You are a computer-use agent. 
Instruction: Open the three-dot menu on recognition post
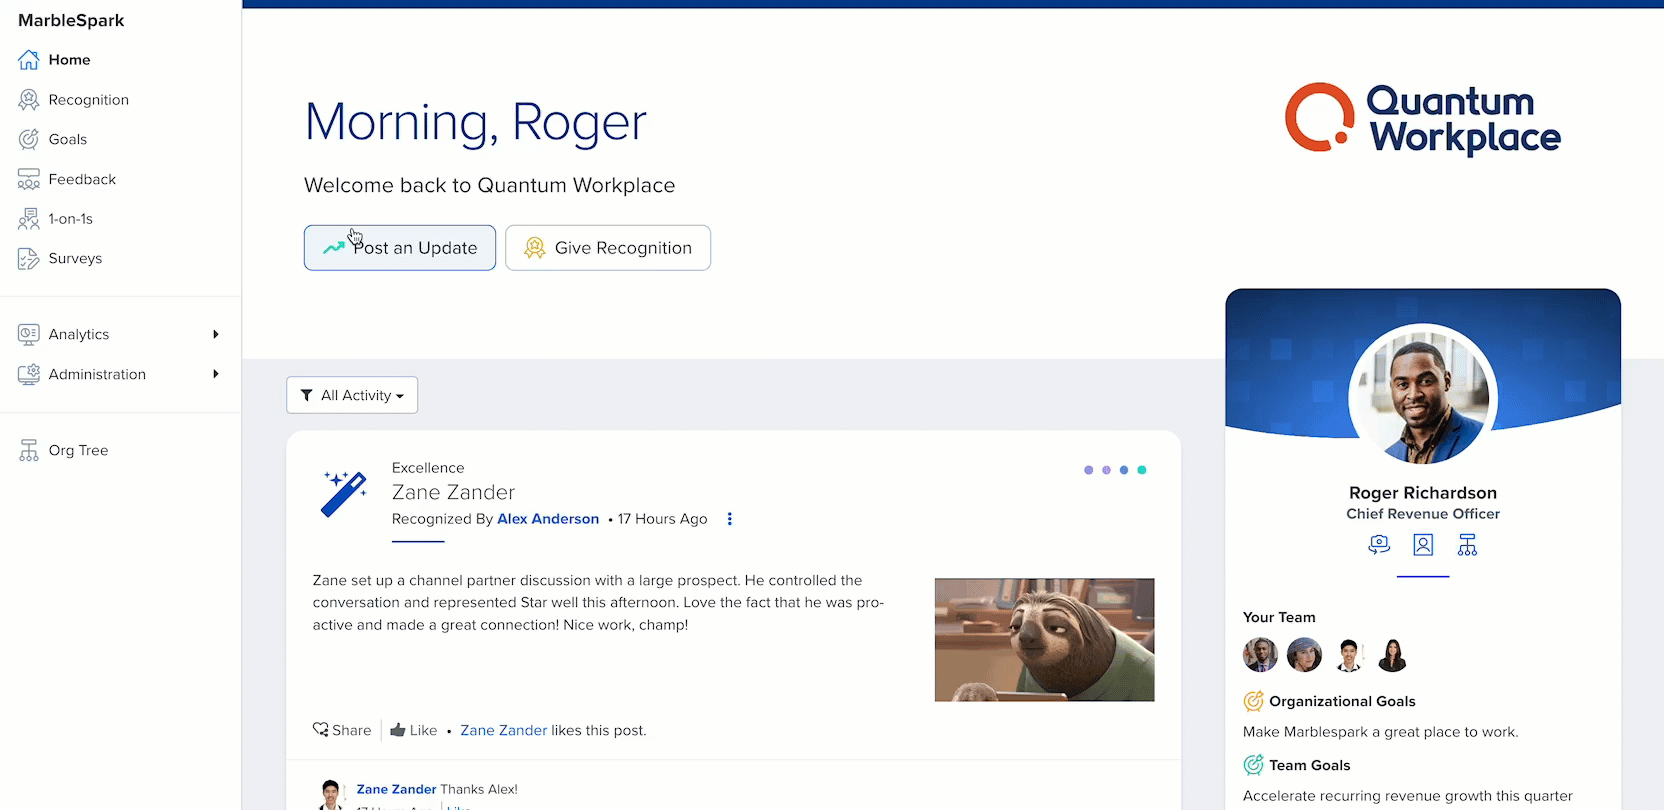730,519
